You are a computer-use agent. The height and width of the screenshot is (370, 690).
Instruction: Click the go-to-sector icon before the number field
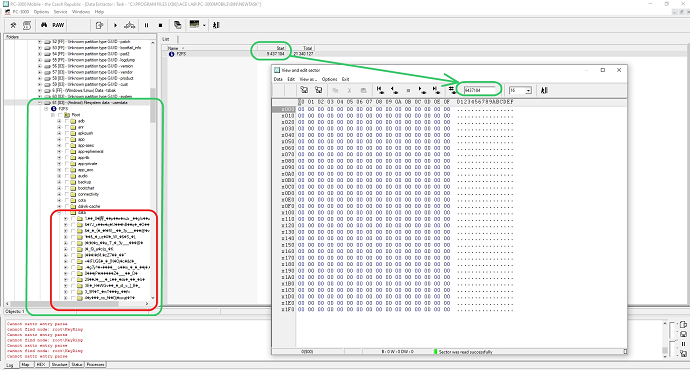point(452,90)
